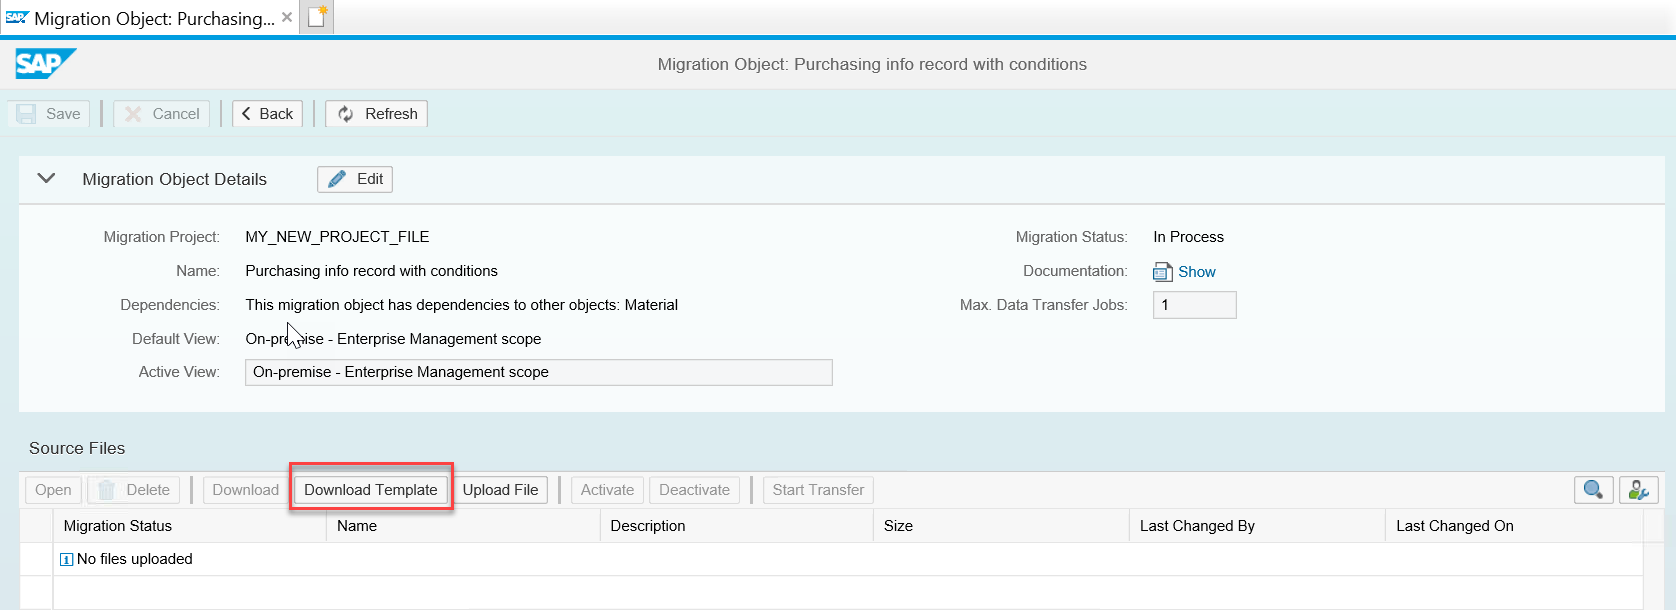Click the Upload File button
1676x610 pixels.
click(x=500, y=490)
